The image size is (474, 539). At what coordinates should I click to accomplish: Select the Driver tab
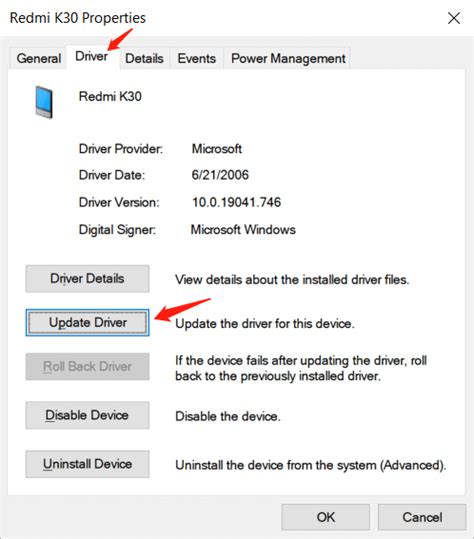(x=92, y=56)
